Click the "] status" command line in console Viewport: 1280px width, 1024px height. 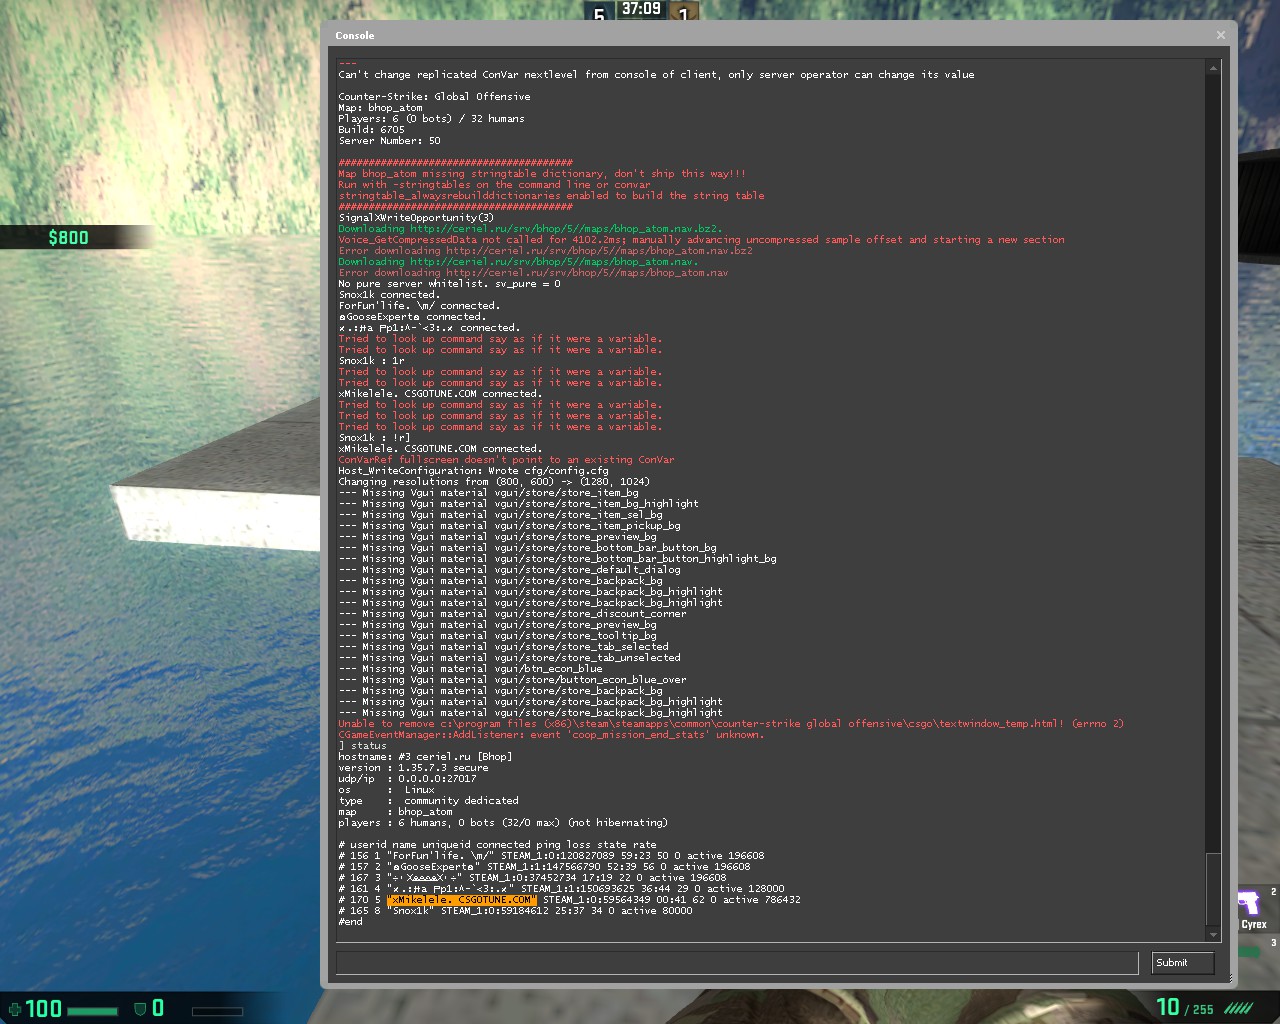point(362,746)
